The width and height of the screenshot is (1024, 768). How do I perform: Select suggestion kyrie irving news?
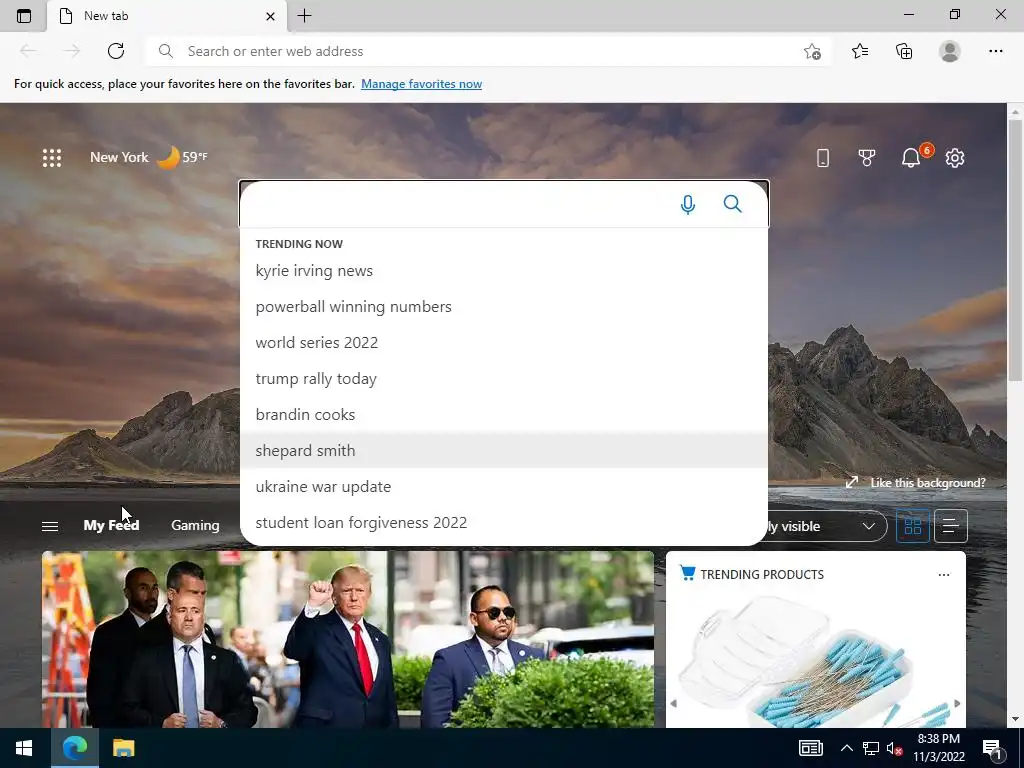pyautogui.click(x=504, y=270)
